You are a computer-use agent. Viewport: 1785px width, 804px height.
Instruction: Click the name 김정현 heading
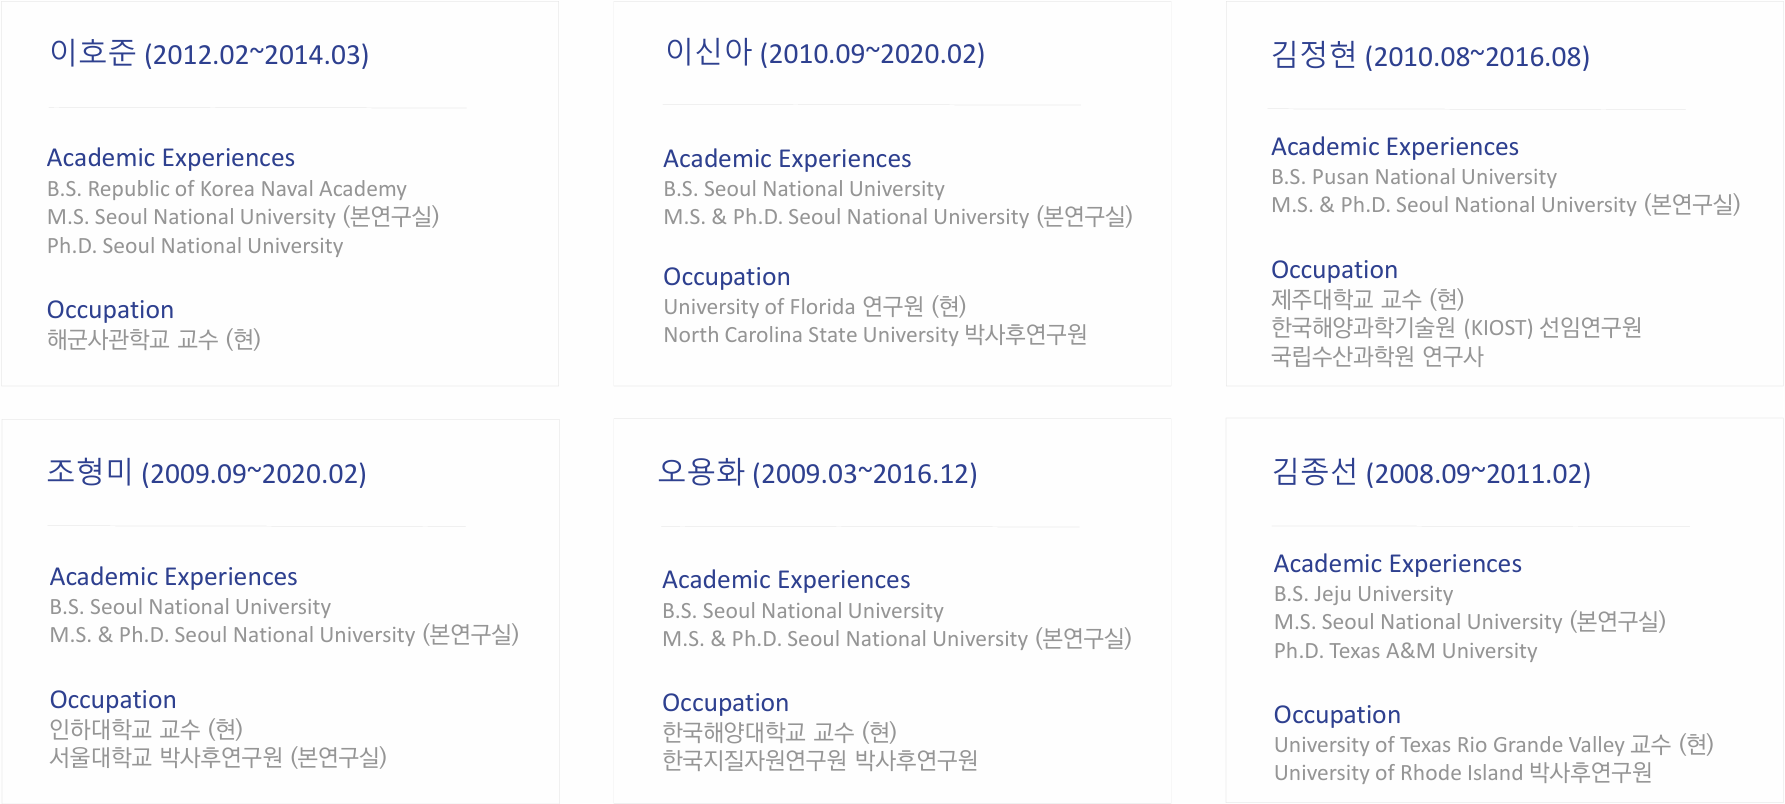point(1429,55)
